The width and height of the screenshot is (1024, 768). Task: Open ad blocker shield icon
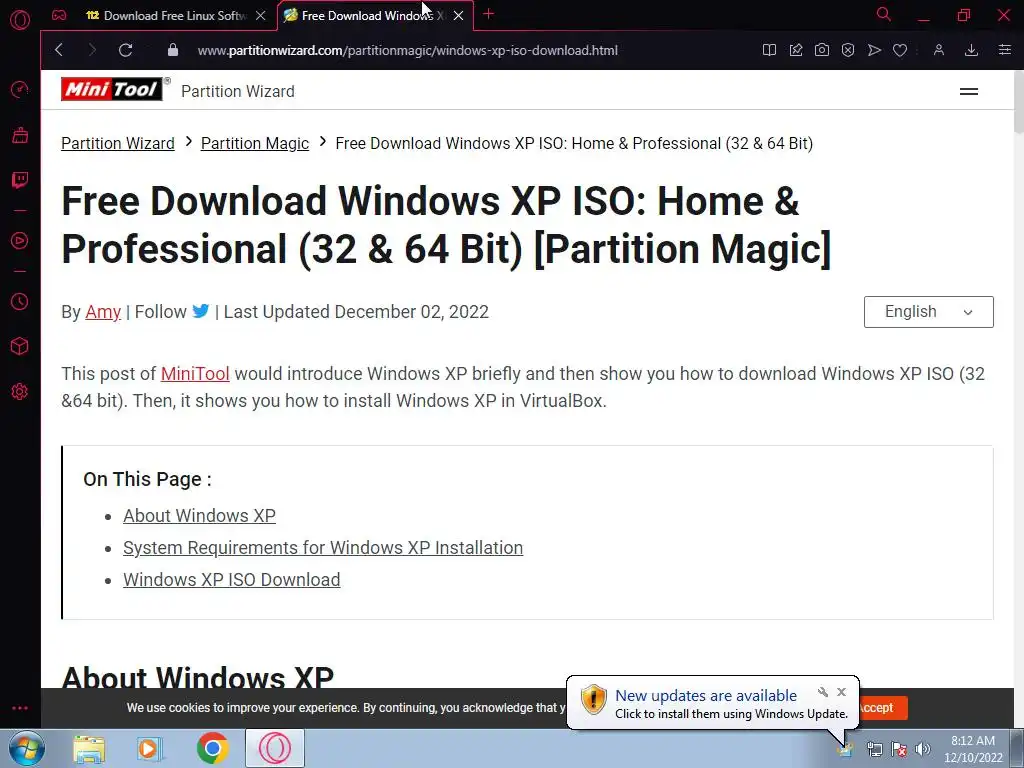click(x=848, y=50)
